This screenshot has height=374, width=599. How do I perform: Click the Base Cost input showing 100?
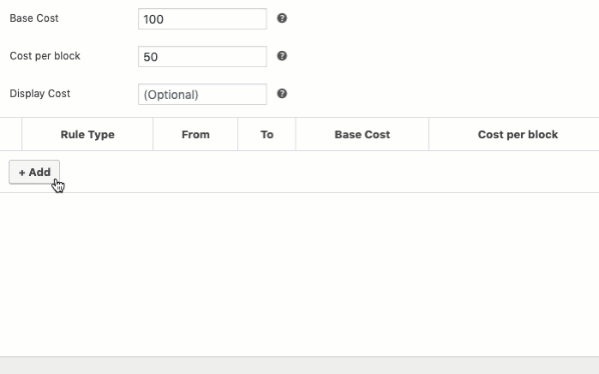202,19
